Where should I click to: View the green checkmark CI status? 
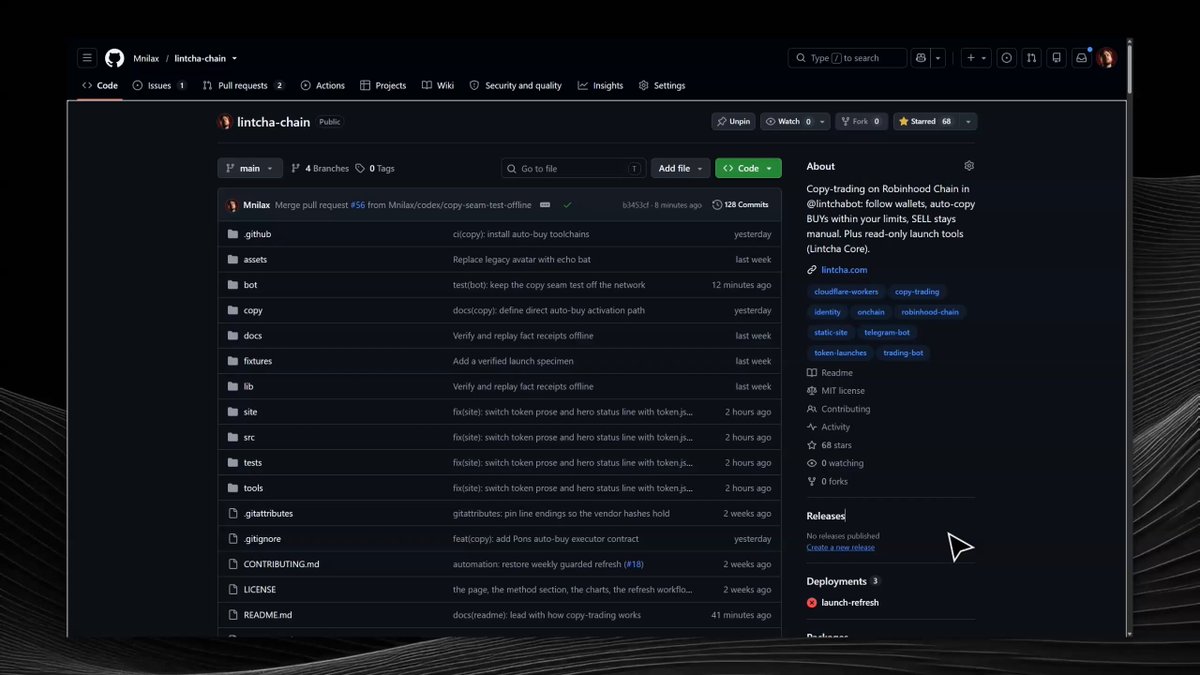(567, 205)
